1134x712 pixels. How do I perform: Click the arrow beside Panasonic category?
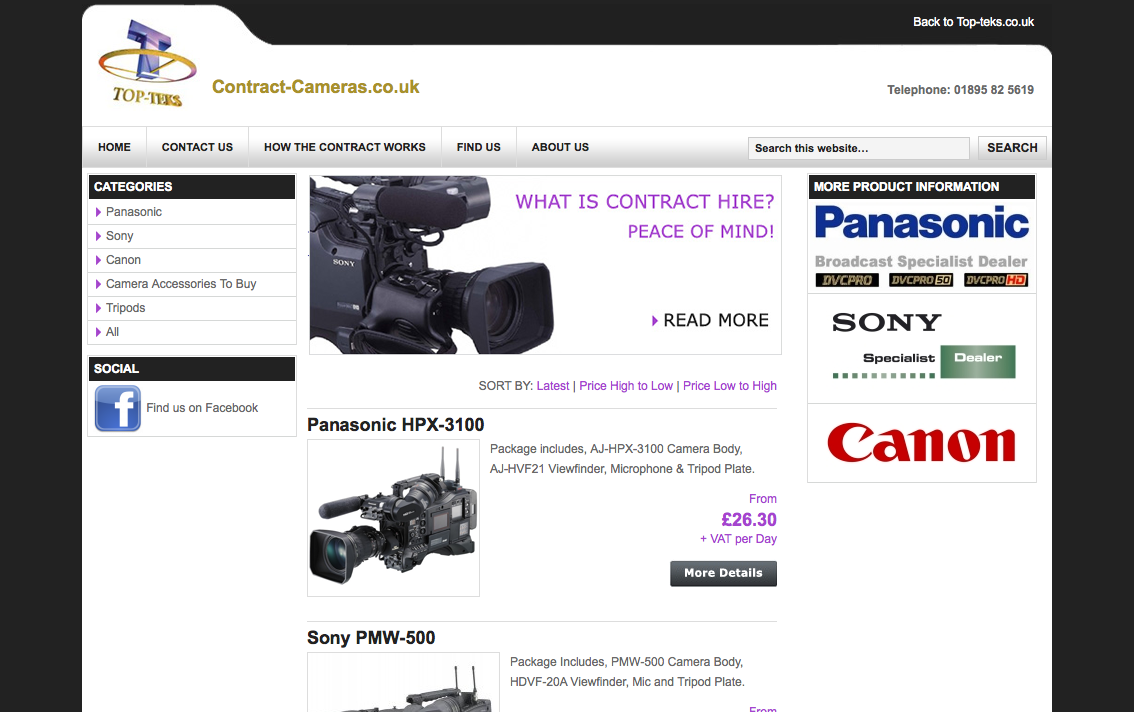pyautogui.click(x=98, y=212)
